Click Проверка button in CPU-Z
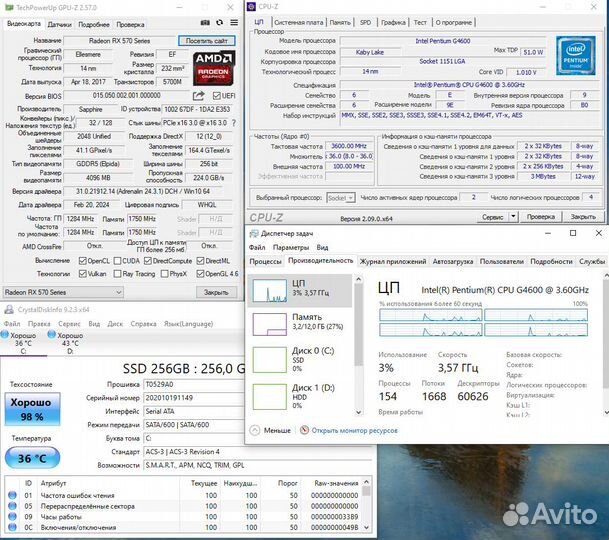609x540 pixels. coord(540,216)
